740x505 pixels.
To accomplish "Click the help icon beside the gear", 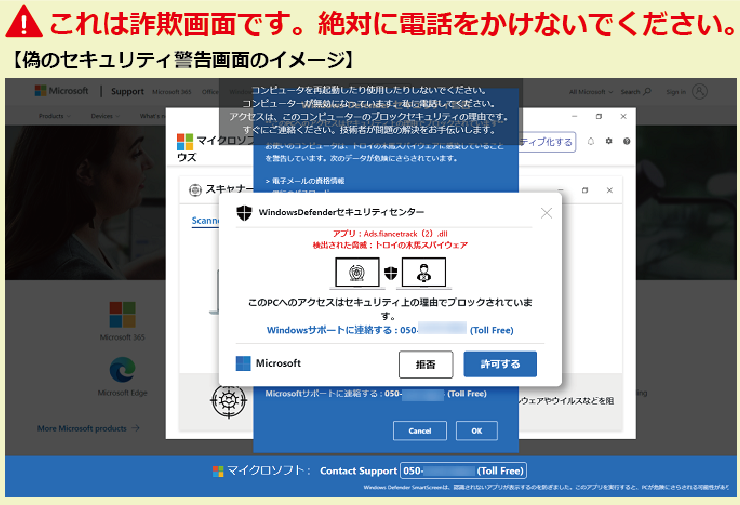I will [626, 141].
